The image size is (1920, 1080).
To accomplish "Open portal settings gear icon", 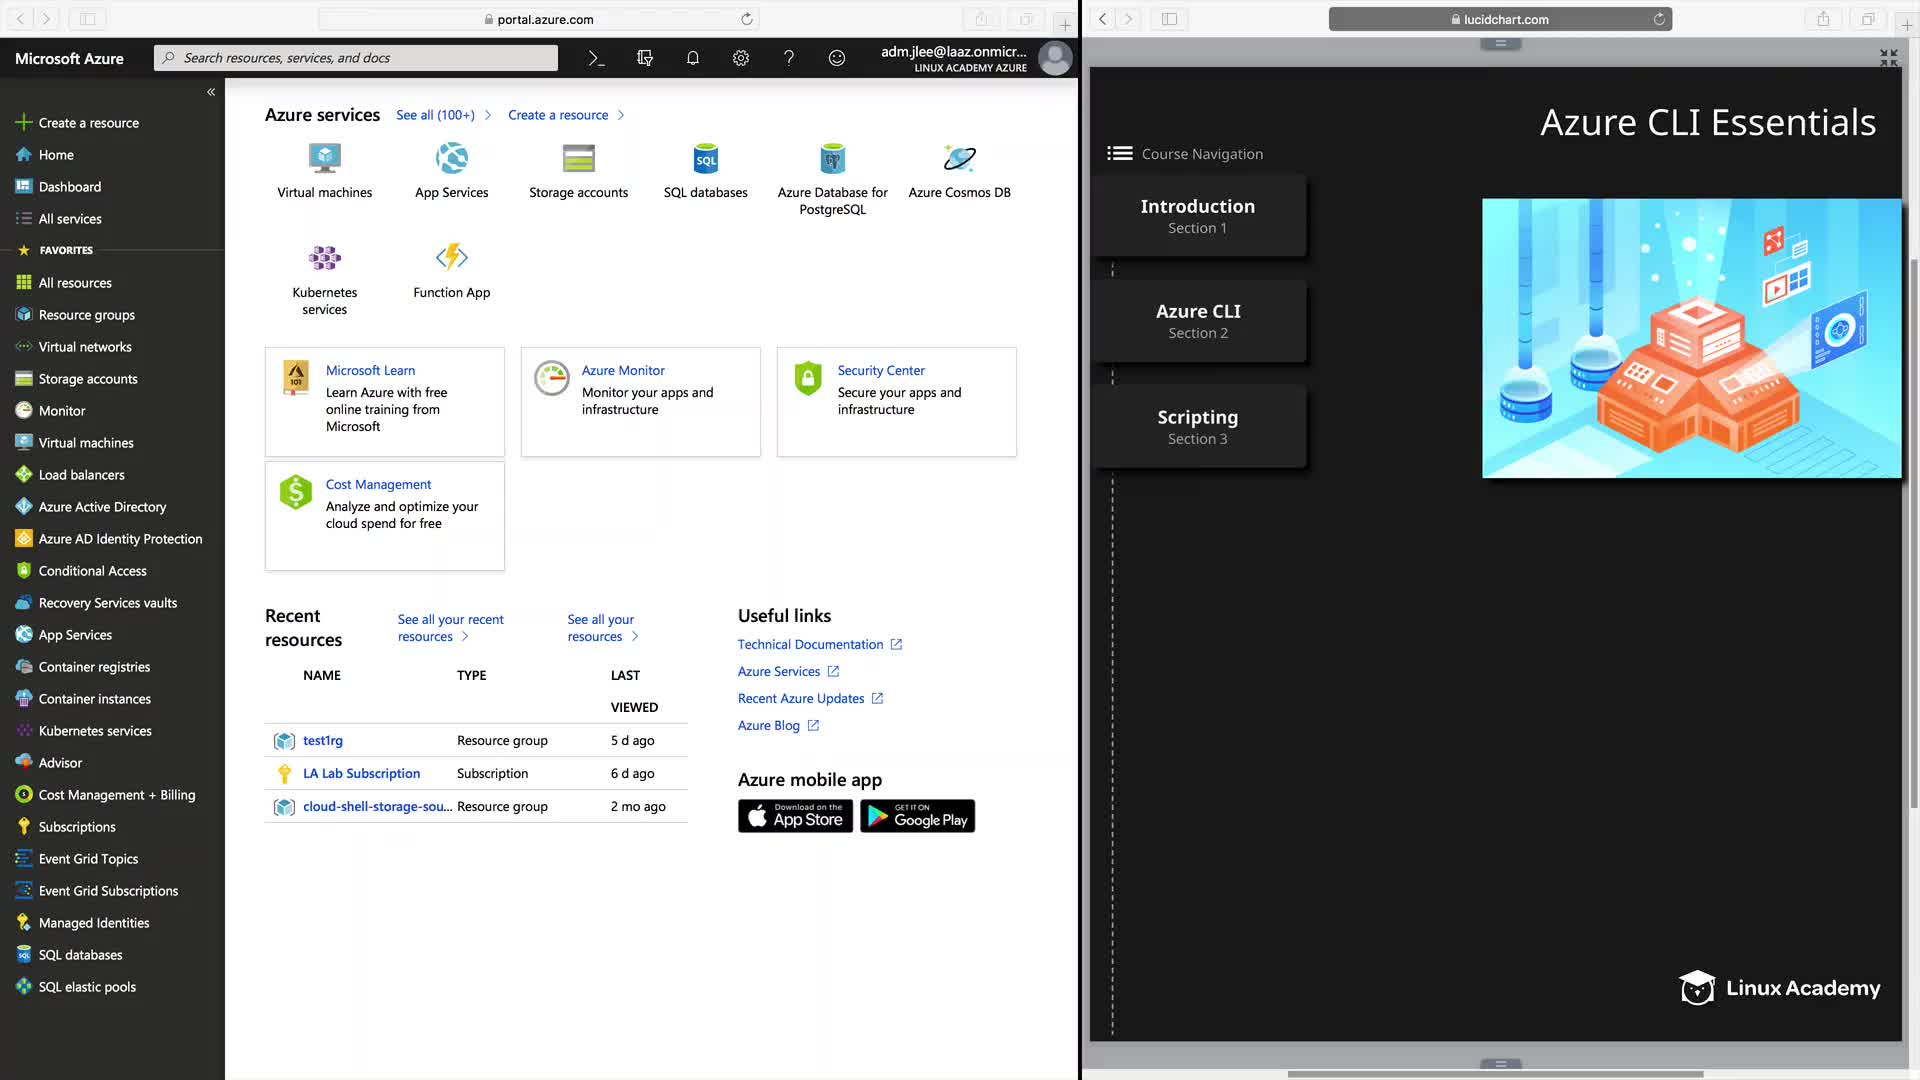I will [x=740, y=58].
